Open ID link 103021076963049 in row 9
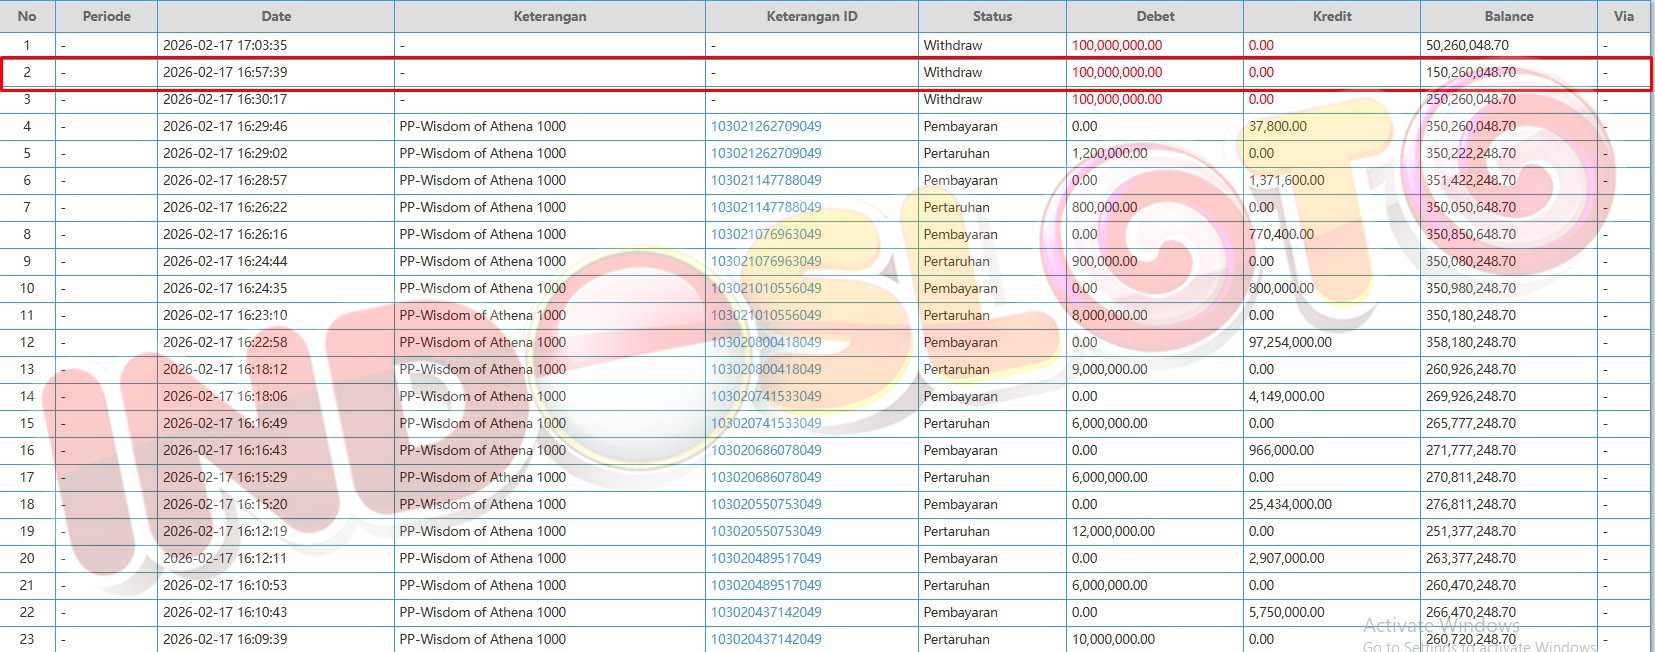 766,261
